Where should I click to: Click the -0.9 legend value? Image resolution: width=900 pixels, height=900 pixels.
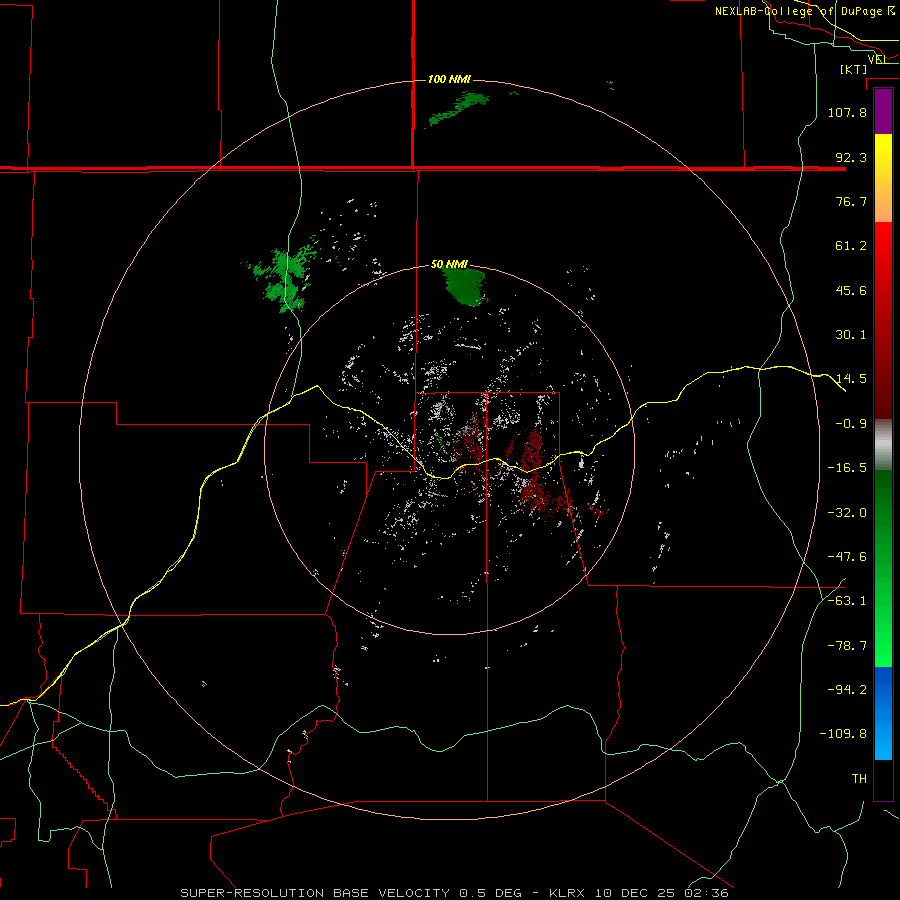851,424
